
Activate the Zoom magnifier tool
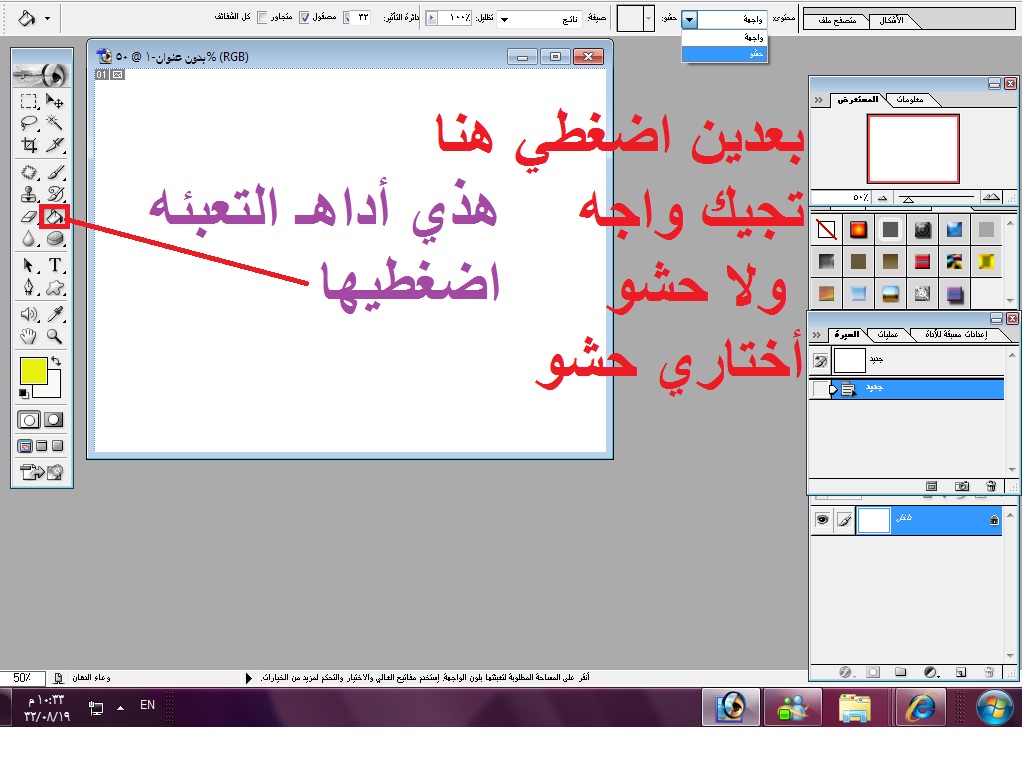click(x=55, y=337)
